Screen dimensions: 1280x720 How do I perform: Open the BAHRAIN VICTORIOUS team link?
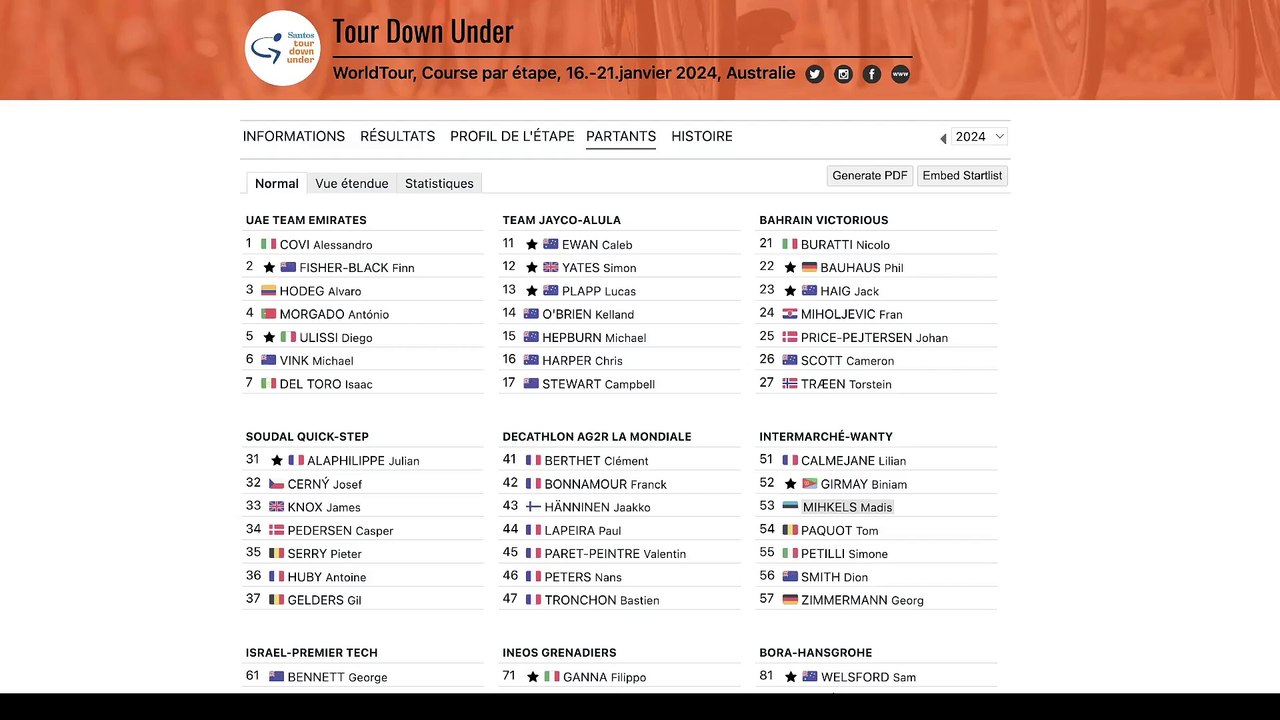[824, 220]
